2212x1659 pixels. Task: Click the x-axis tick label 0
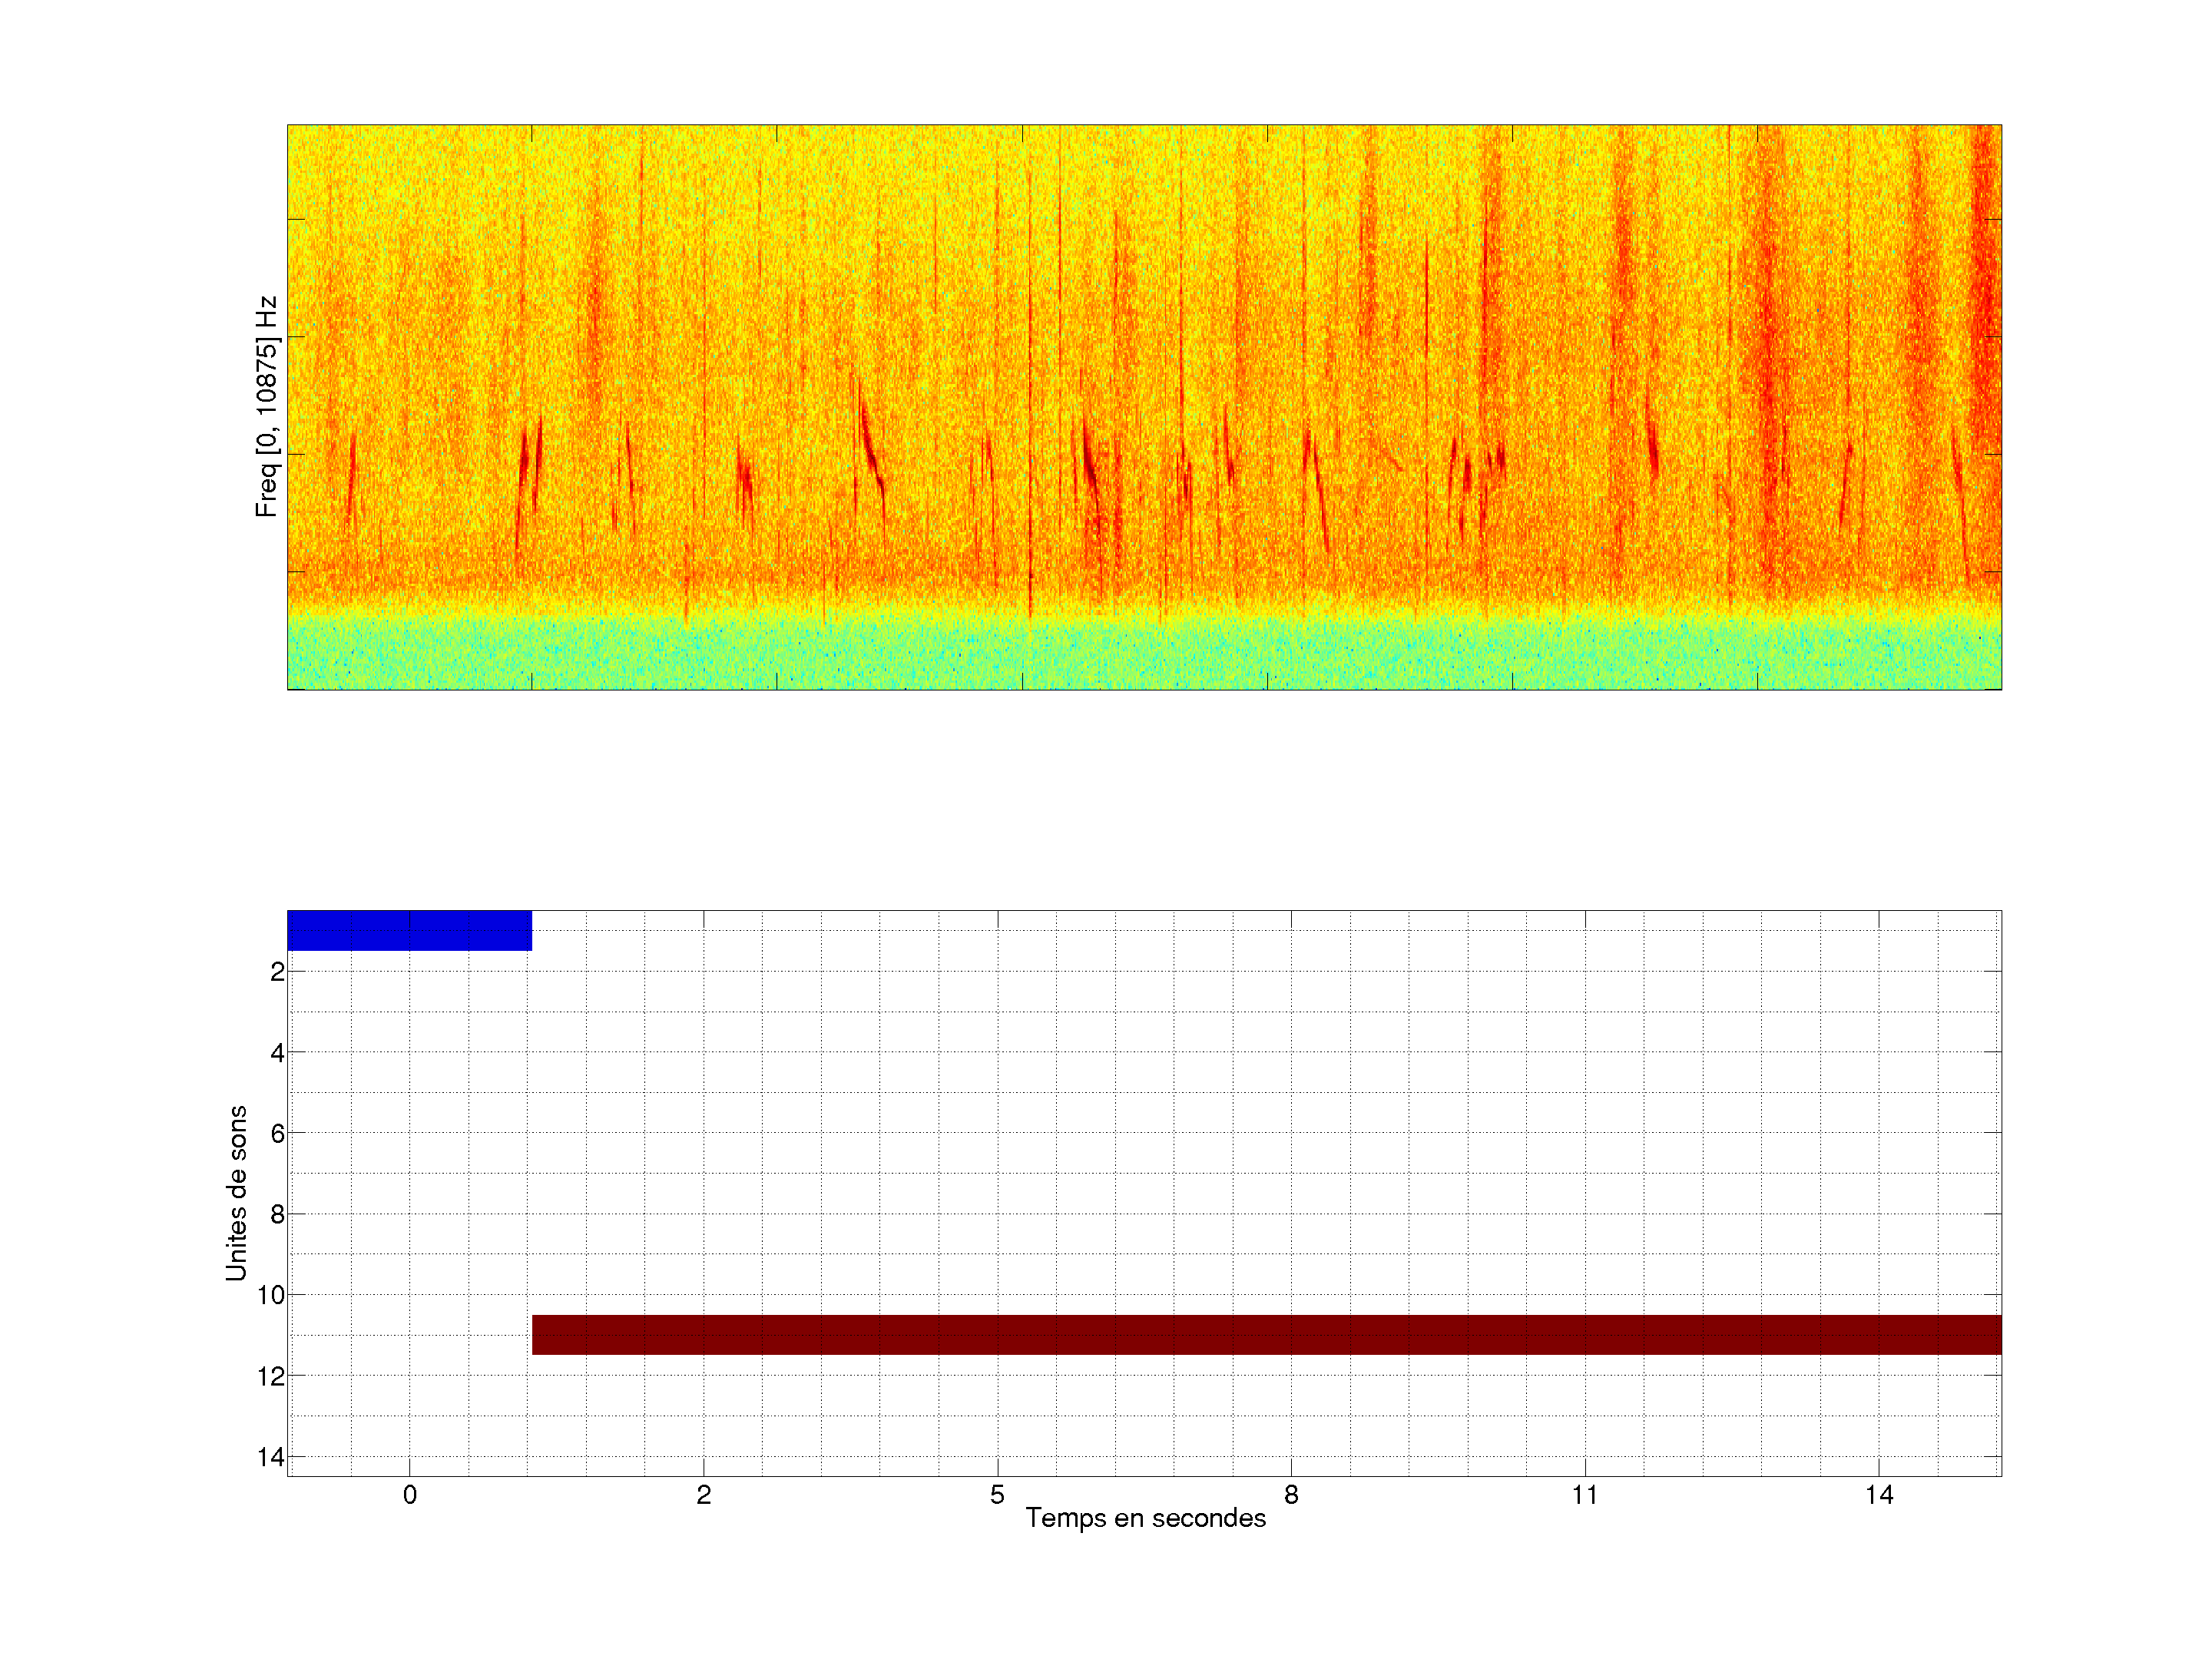click(x=410, y=1495)
